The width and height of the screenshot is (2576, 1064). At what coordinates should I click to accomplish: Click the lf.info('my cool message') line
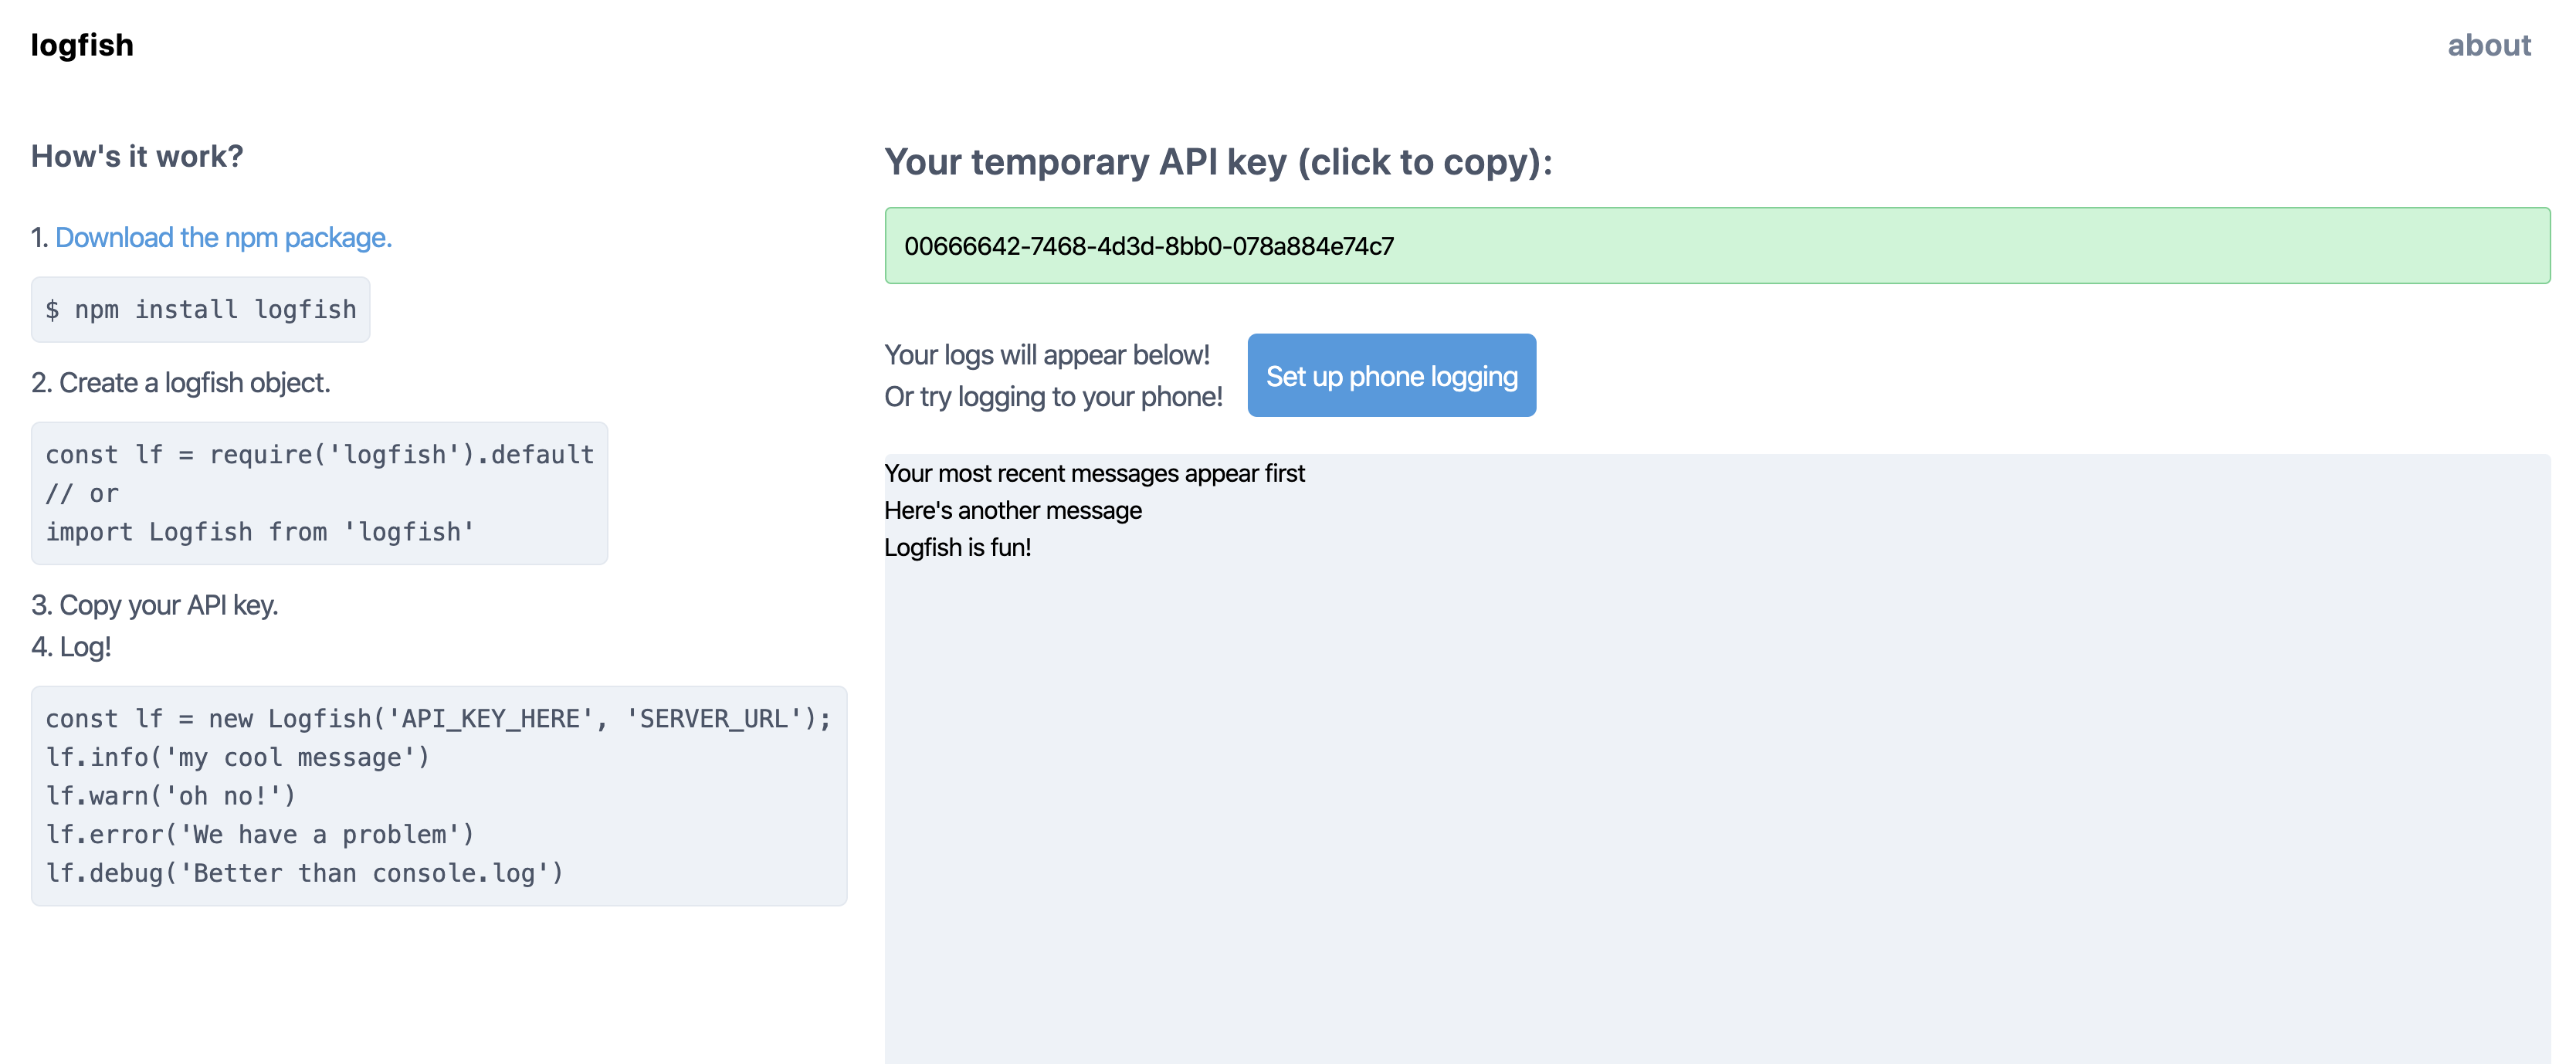pos(238,758)
